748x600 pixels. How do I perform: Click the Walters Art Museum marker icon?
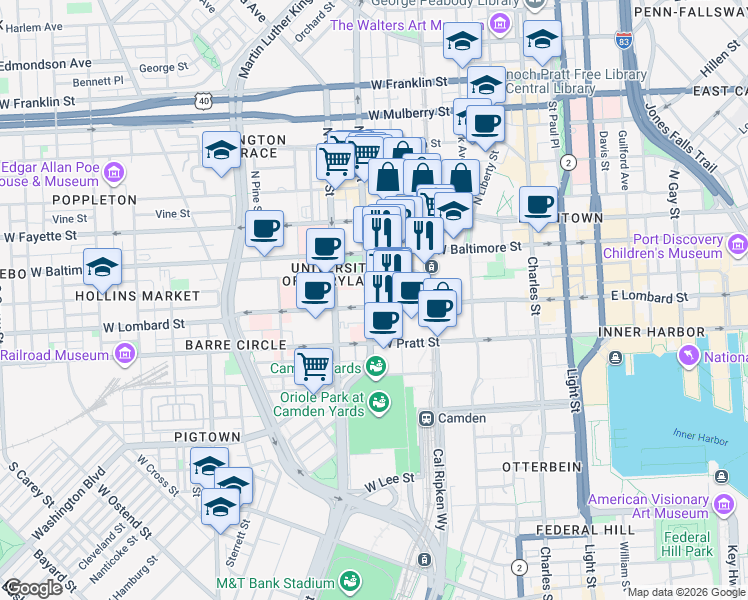point(500,23)
